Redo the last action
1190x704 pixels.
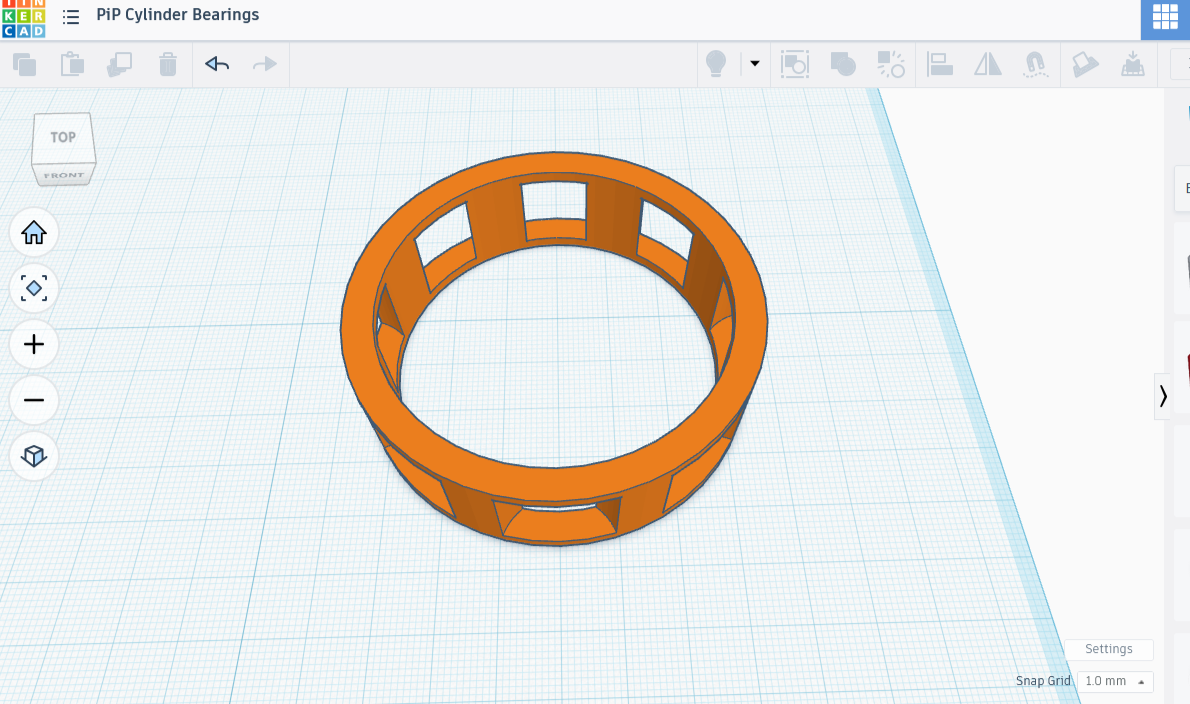pyautogui.click(x=264, y=64)
